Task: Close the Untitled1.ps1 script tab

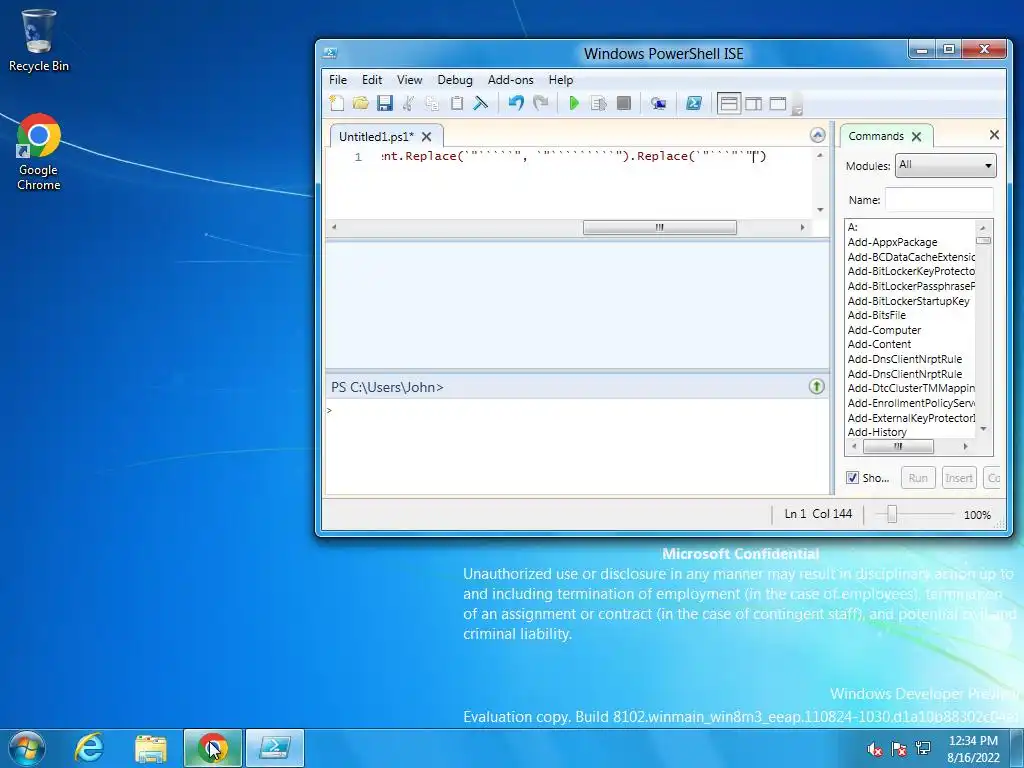Action: [x=426, y=136]
